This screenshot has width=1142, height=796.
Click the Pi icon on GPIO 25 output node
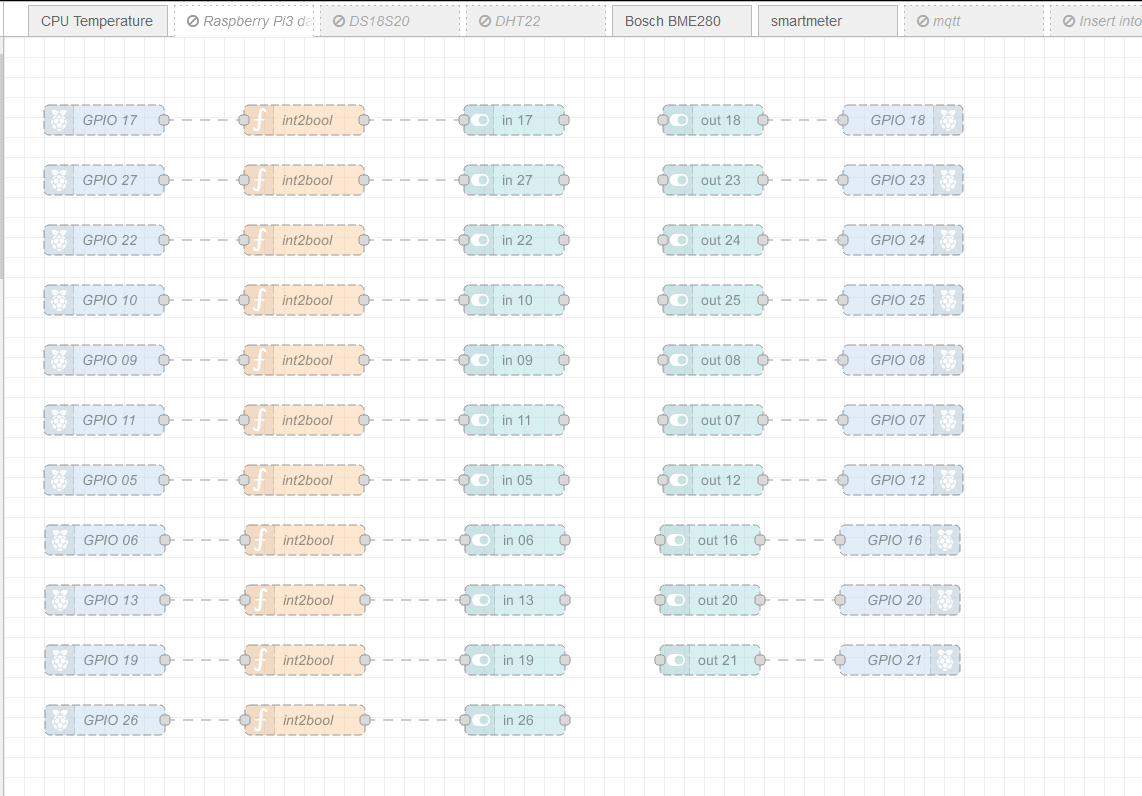click(946, 300)
